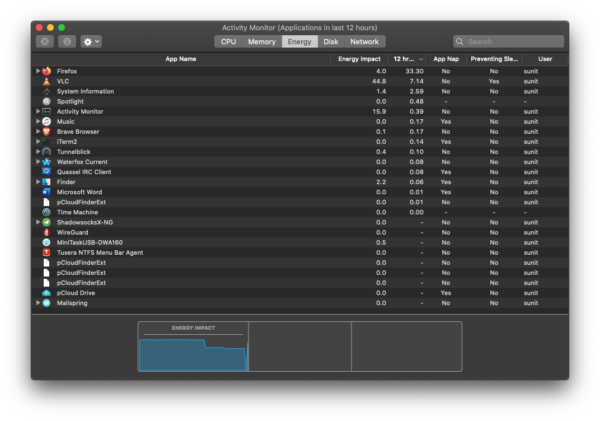Expand the Firefox process disclosure triangle
The width and height of the screenshot is (600, 421).
click(x=38, y=71)
